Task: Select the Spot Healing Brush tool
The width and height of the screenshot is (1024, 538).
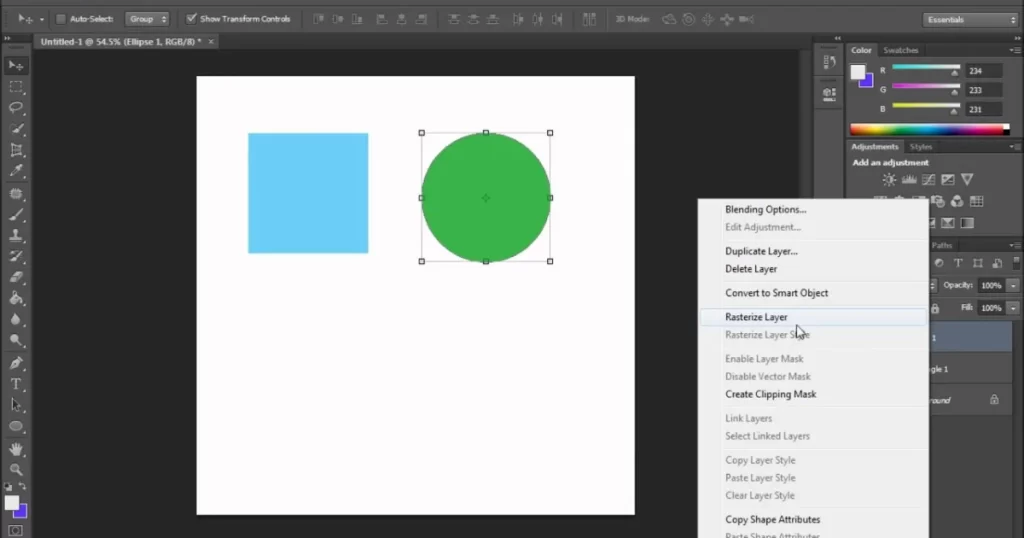Action: coord(16,193)
